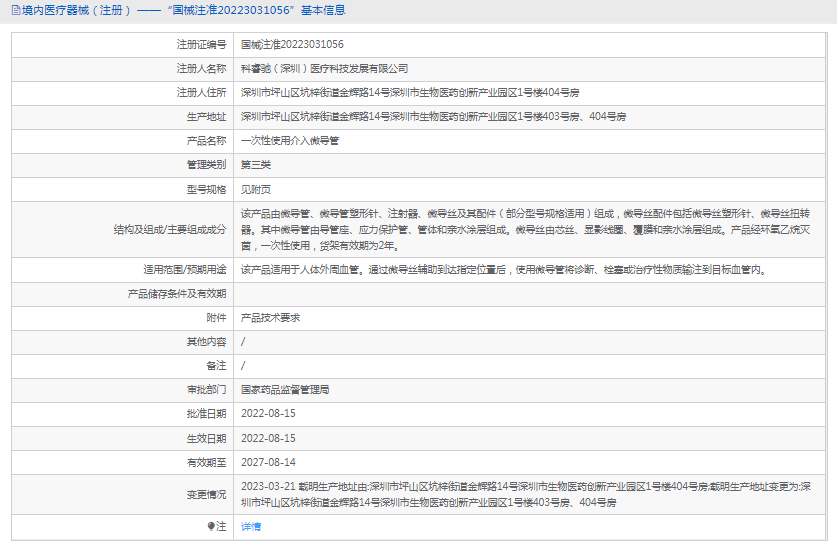837x548 pixels.
Task: Click the production address ending in 403号房、404号房
Action: (x=433, y=116)
